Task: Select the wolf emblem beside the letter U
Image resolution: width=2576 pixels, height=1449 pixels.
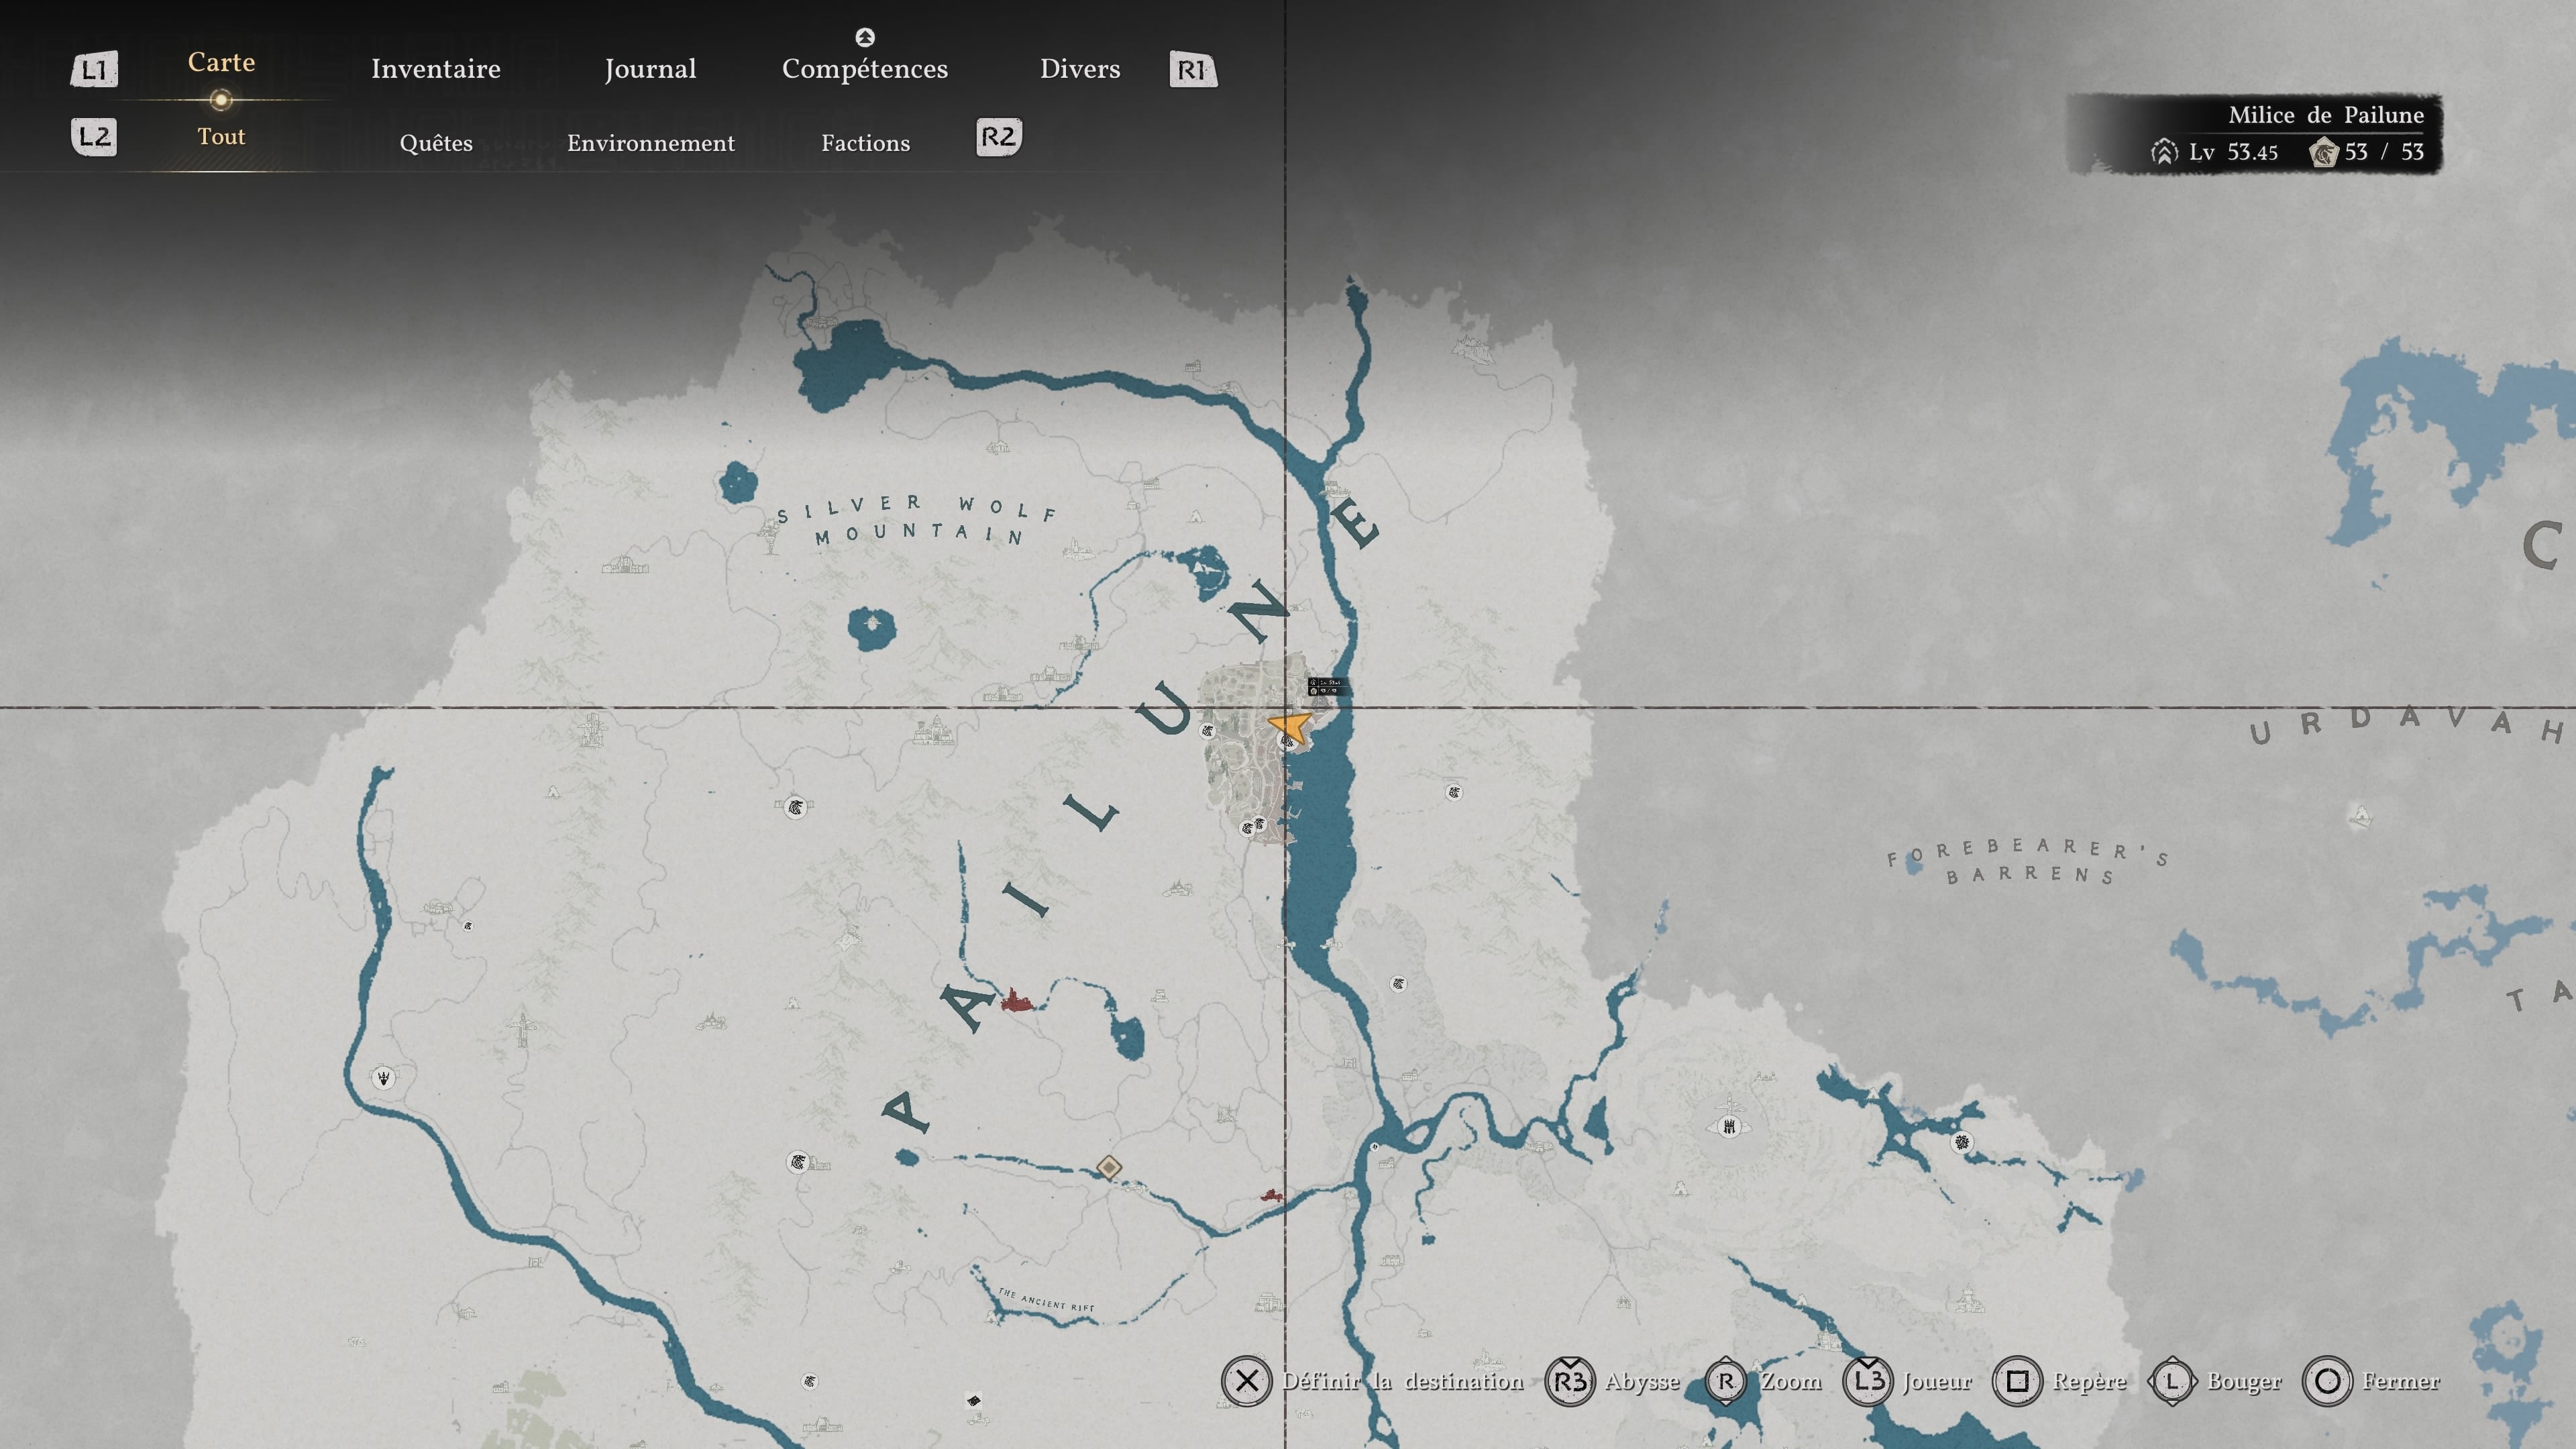Action: click(x=1208, y=731)
